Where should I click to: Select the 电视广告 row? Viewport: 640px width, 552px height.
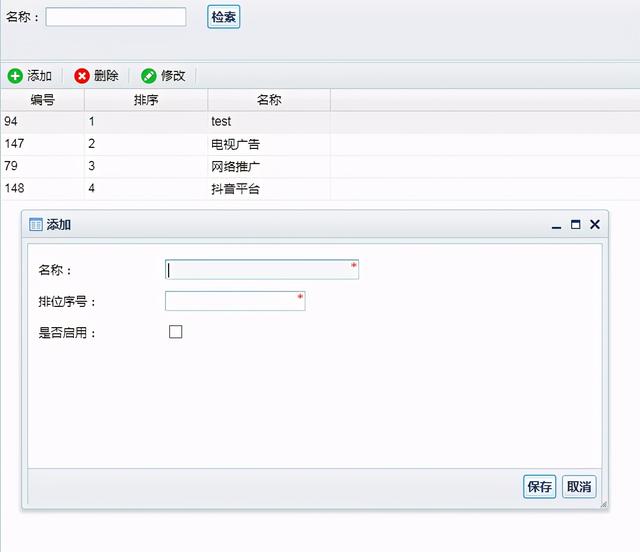pyautogui.click(x=320, y=144)
